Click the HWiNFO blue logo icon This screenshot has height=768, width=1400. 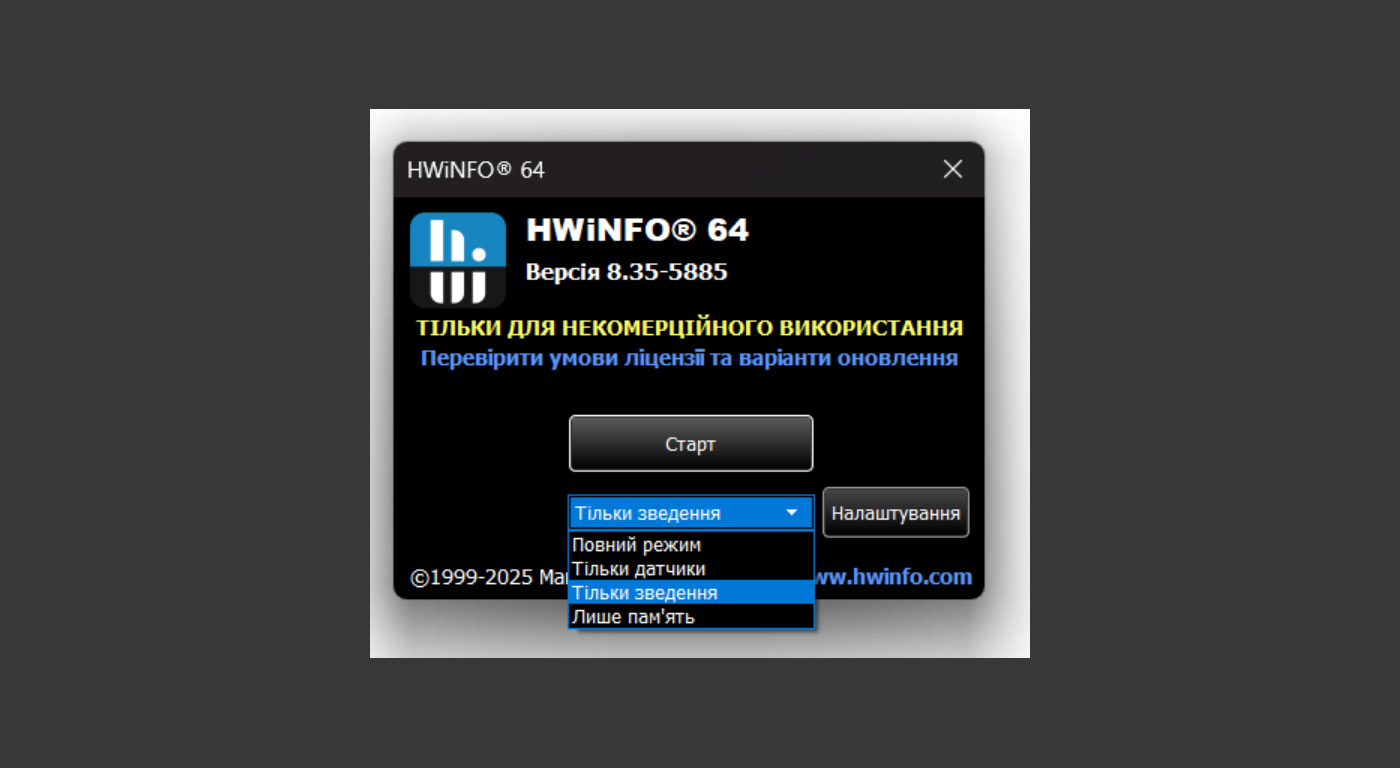pyautogui.click(x=458, y=260)
